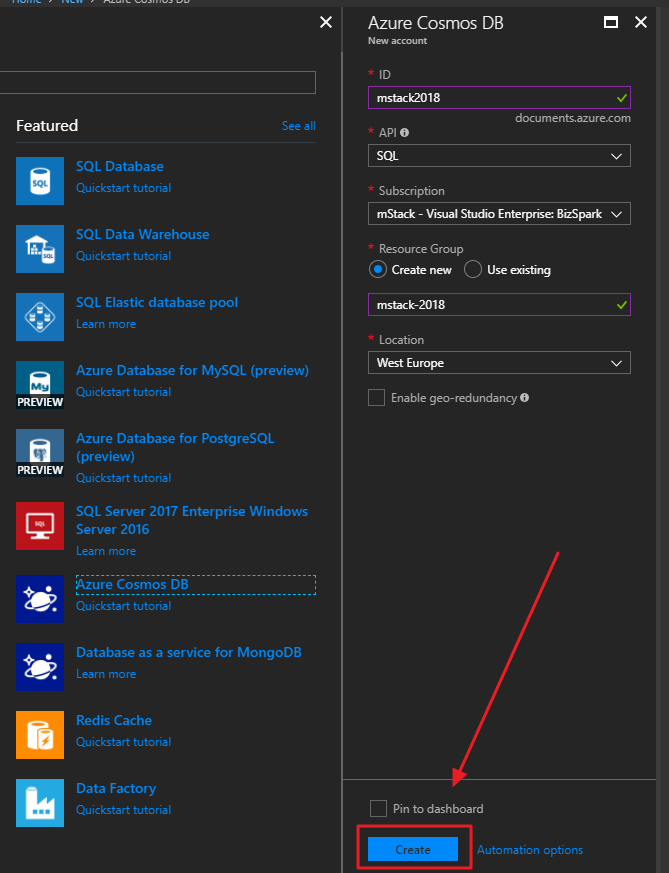The width and height of the screenshot is (669, 873).
Task: Select the Create new resource group option
Action: click(378, 269)
